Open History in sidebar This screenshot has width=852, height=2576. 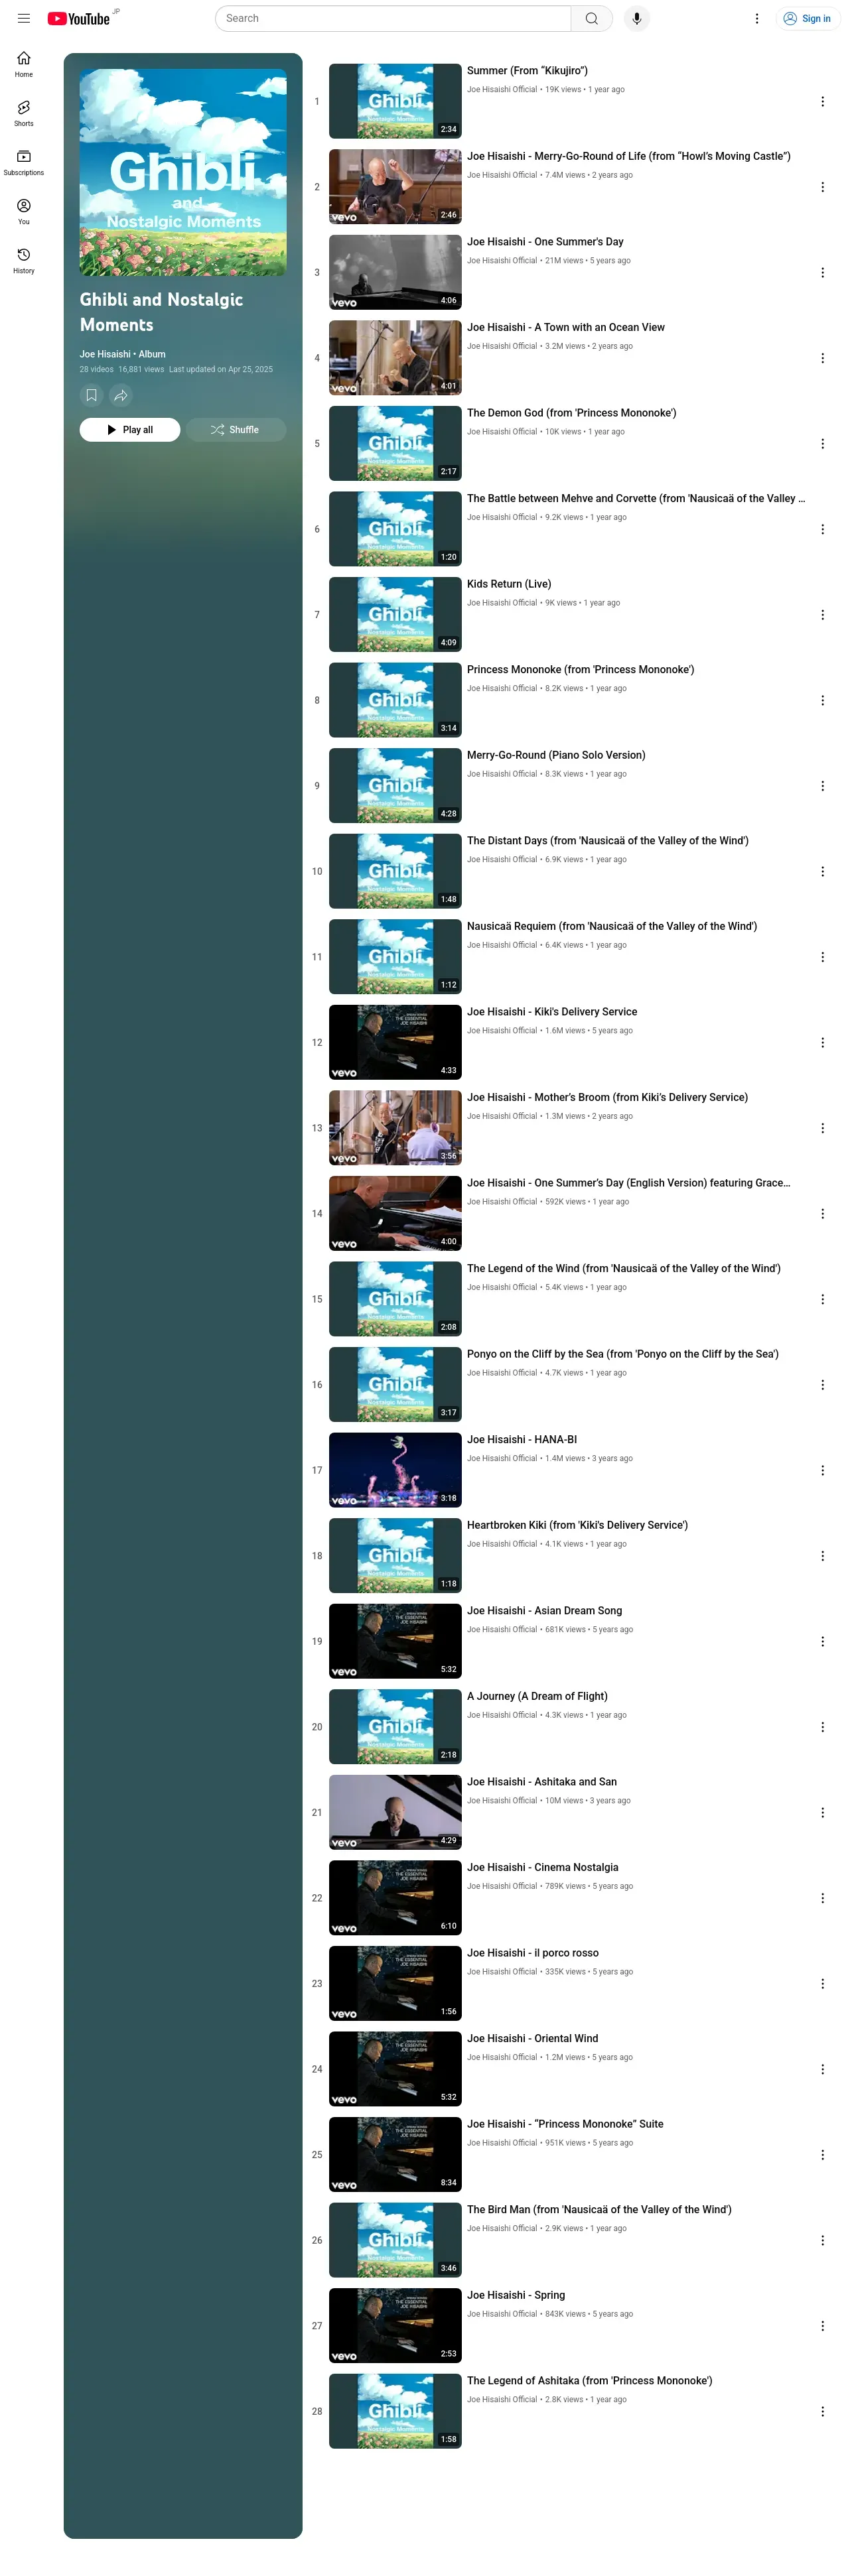pyautogui.click(x=24, y=260)
